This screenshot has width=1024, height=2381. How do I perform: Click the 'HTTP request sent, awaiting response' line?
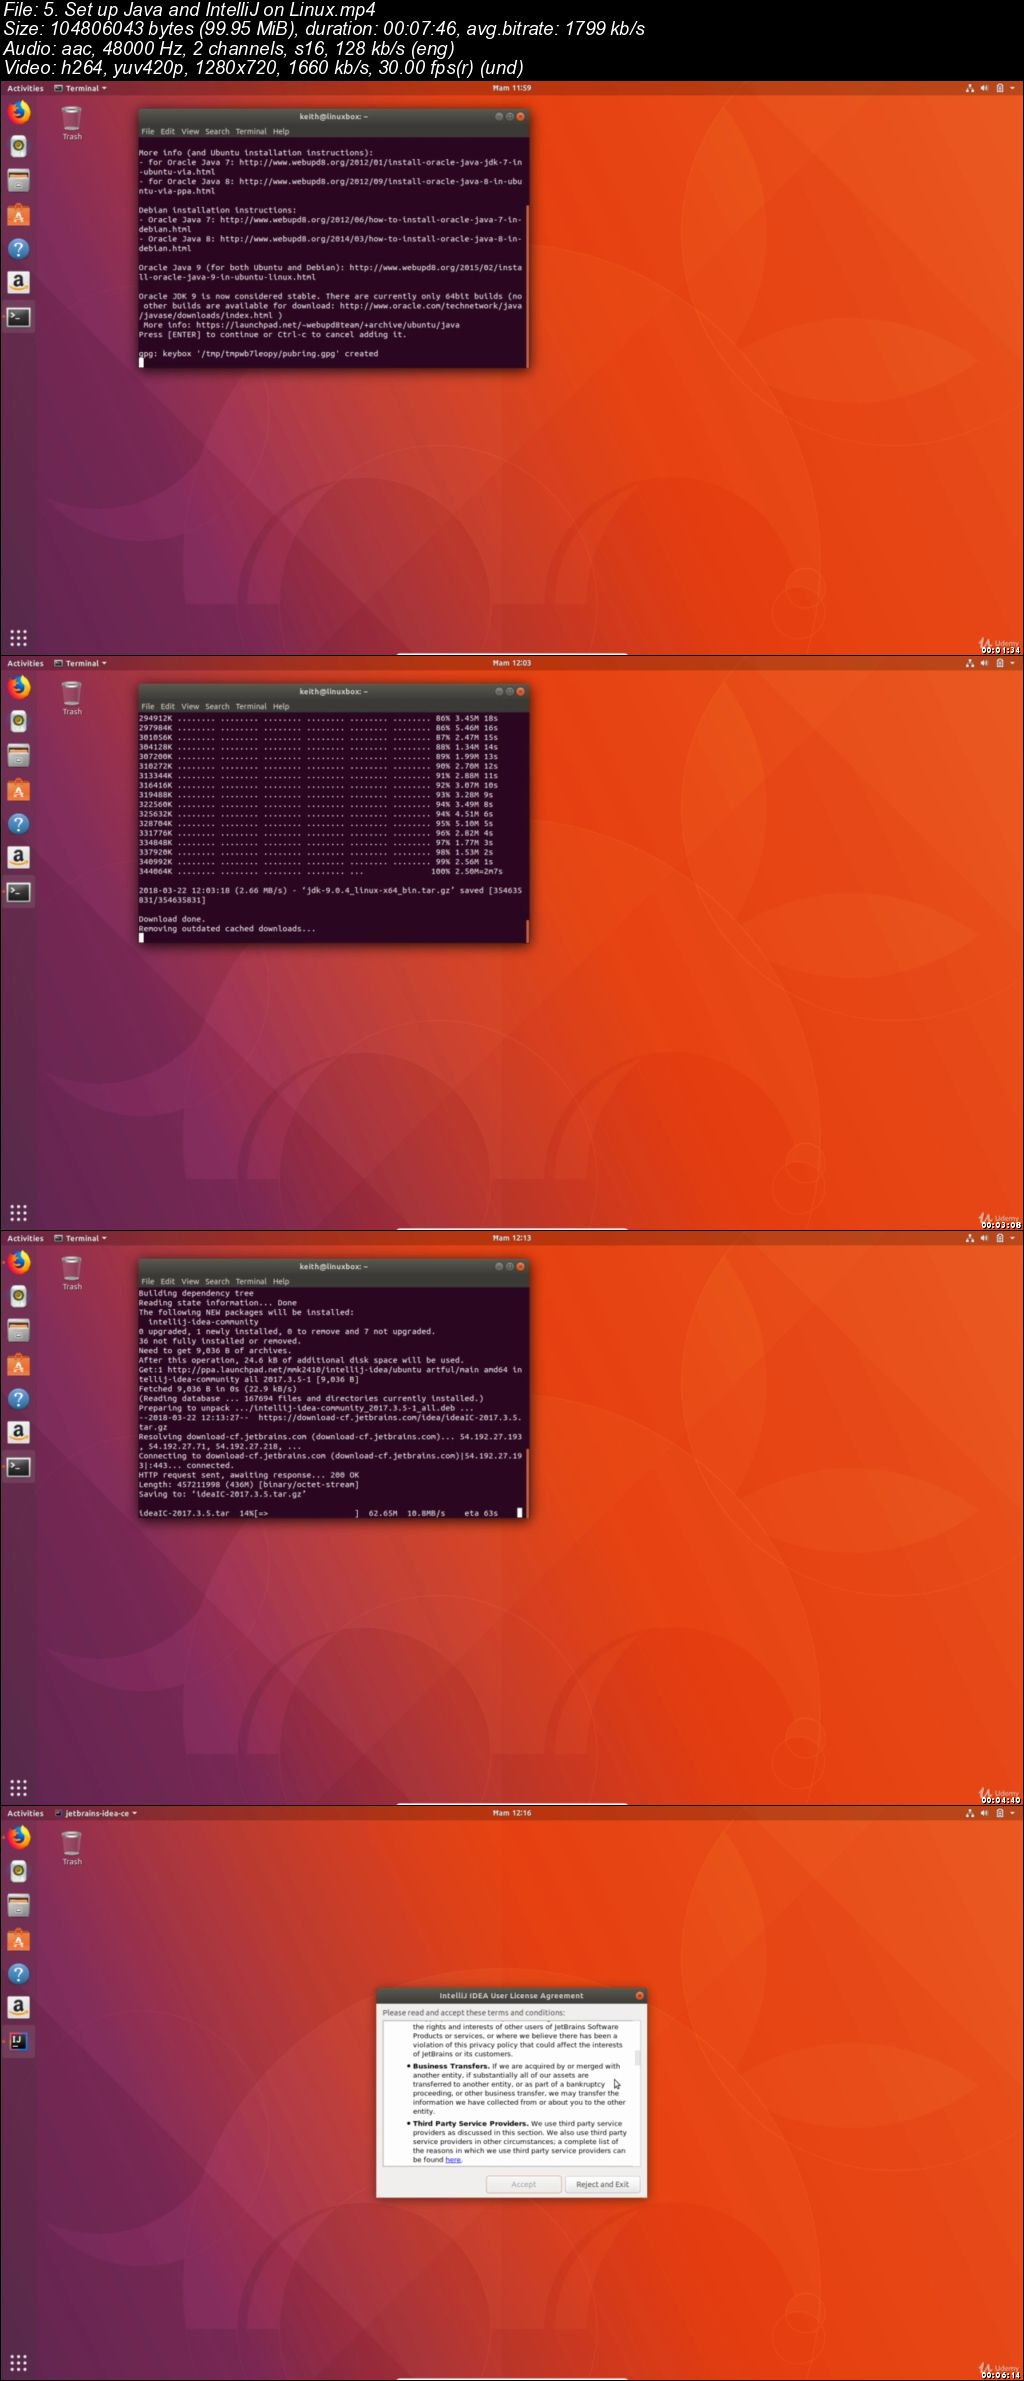click(248, 1475)
